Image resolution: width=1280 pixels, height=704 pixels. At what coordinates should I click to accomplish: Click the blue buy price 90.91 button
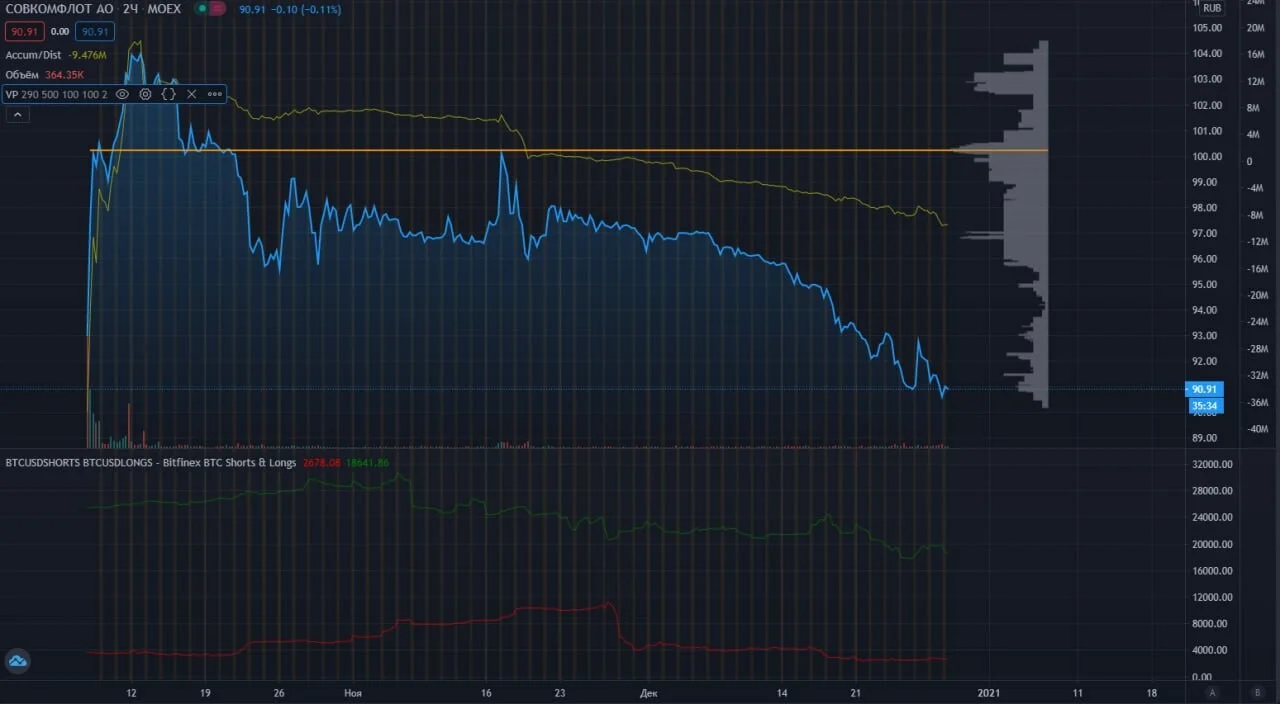click(94, 31)
